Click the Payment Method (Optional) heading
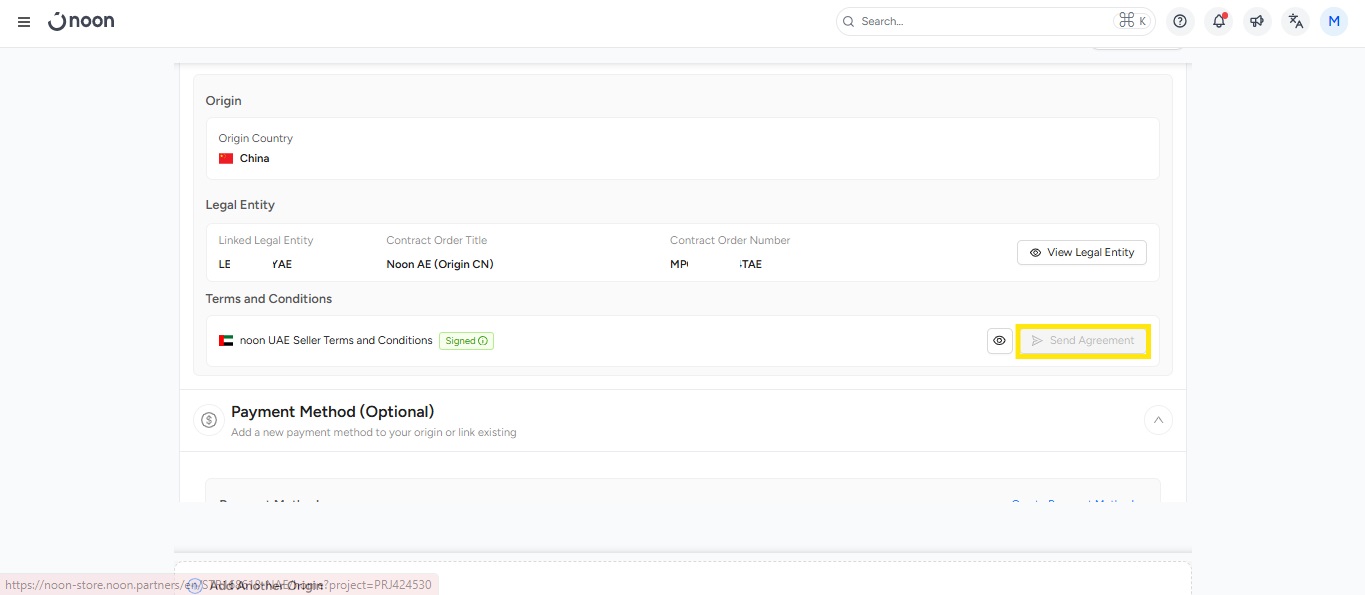Screen dimensions: 1365x595 [332, 412]
